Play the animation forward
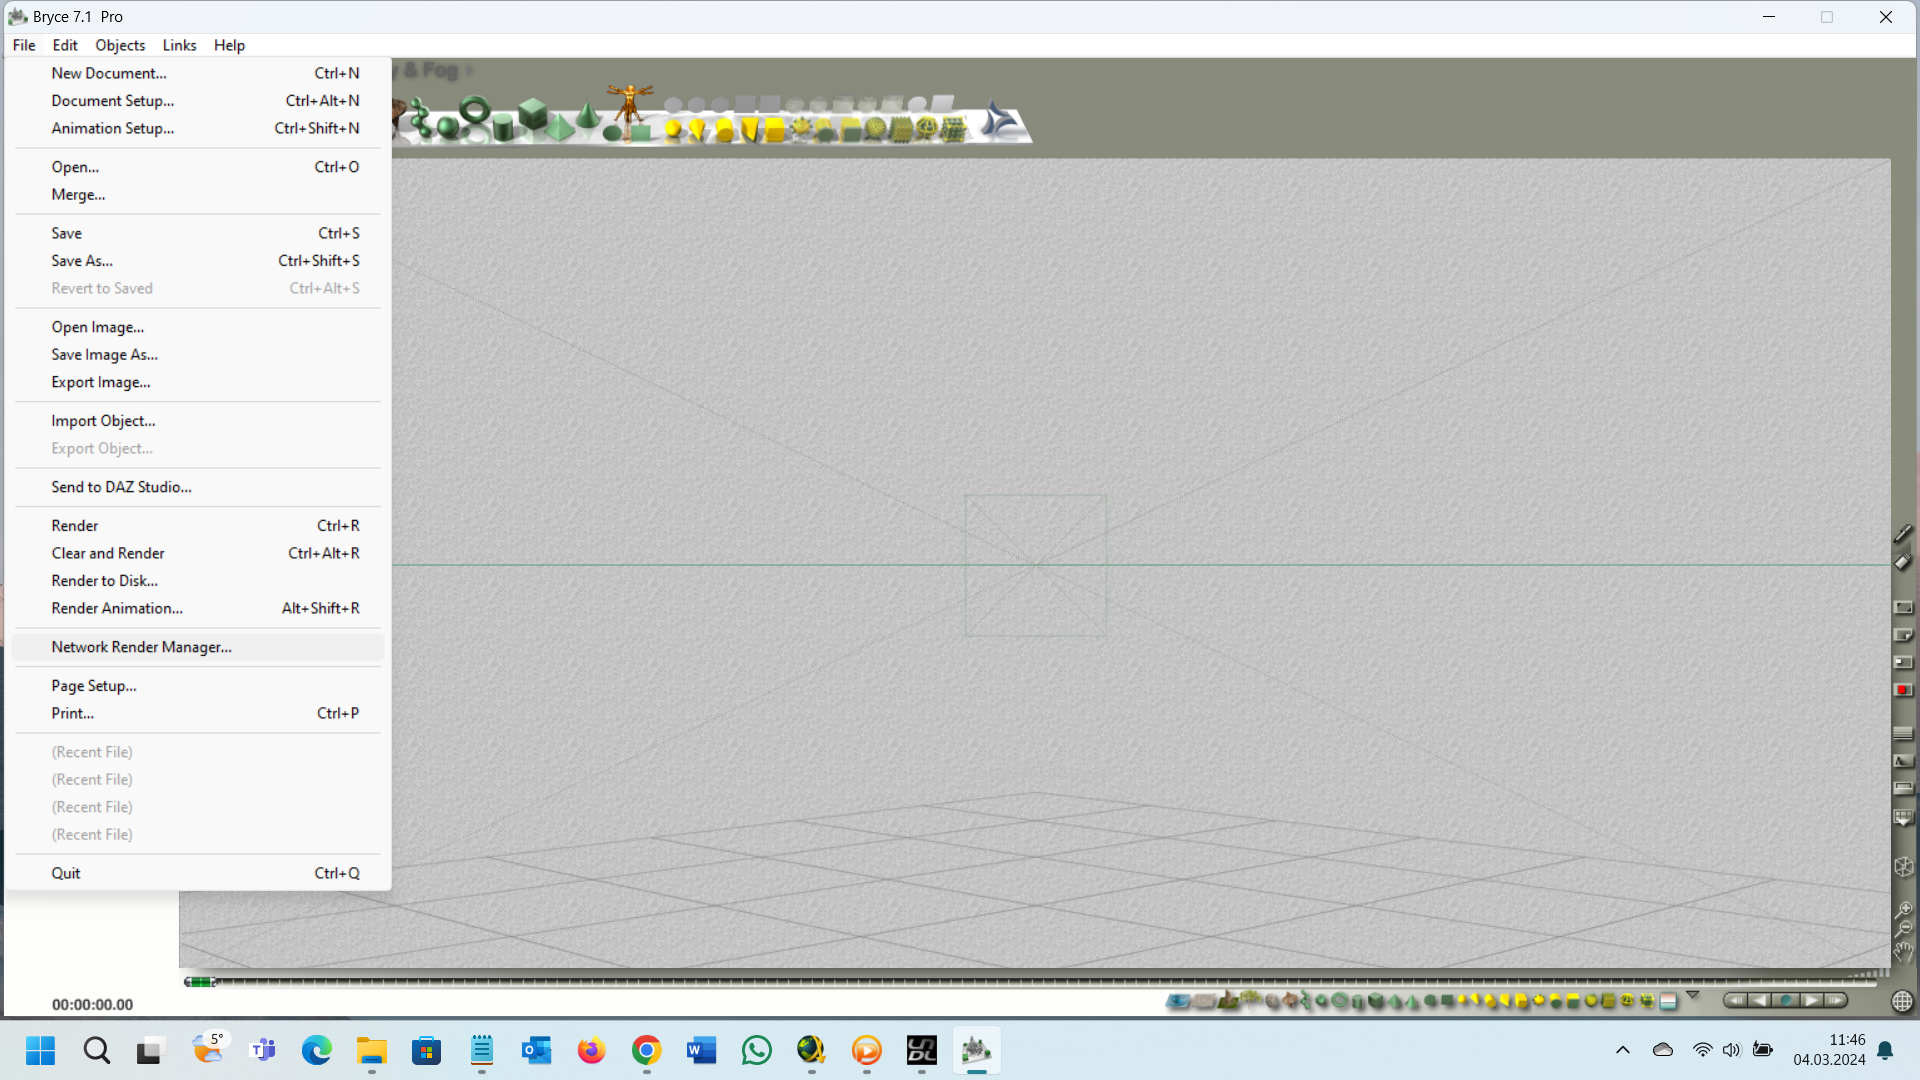 point(1811,1000)
